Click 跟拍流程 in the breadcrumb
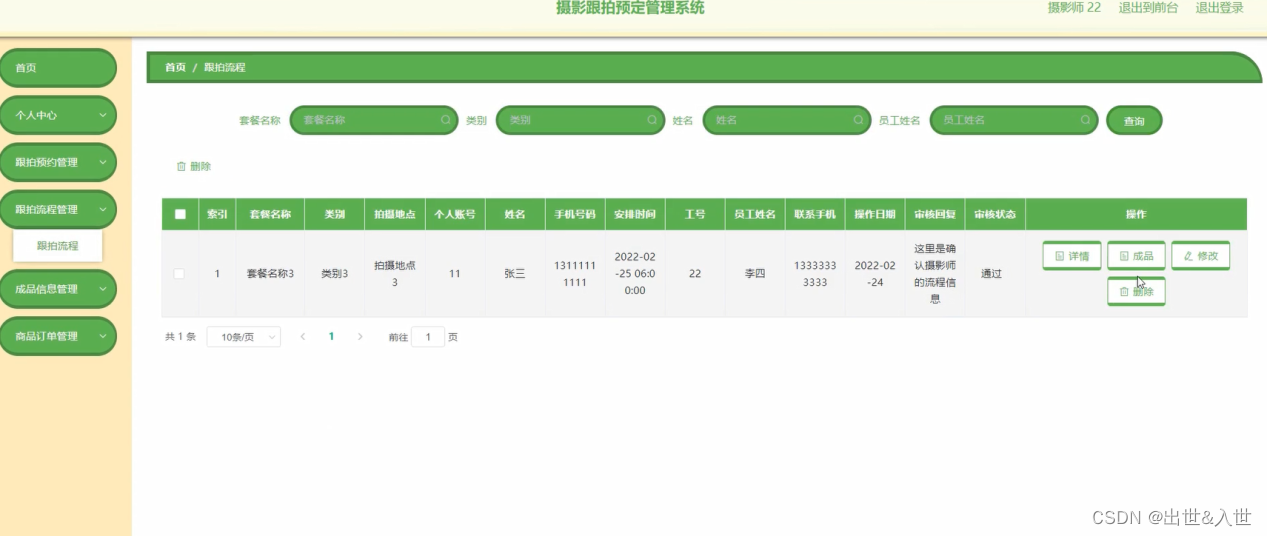The image size is (1267, 536). (x=224, y=67)
